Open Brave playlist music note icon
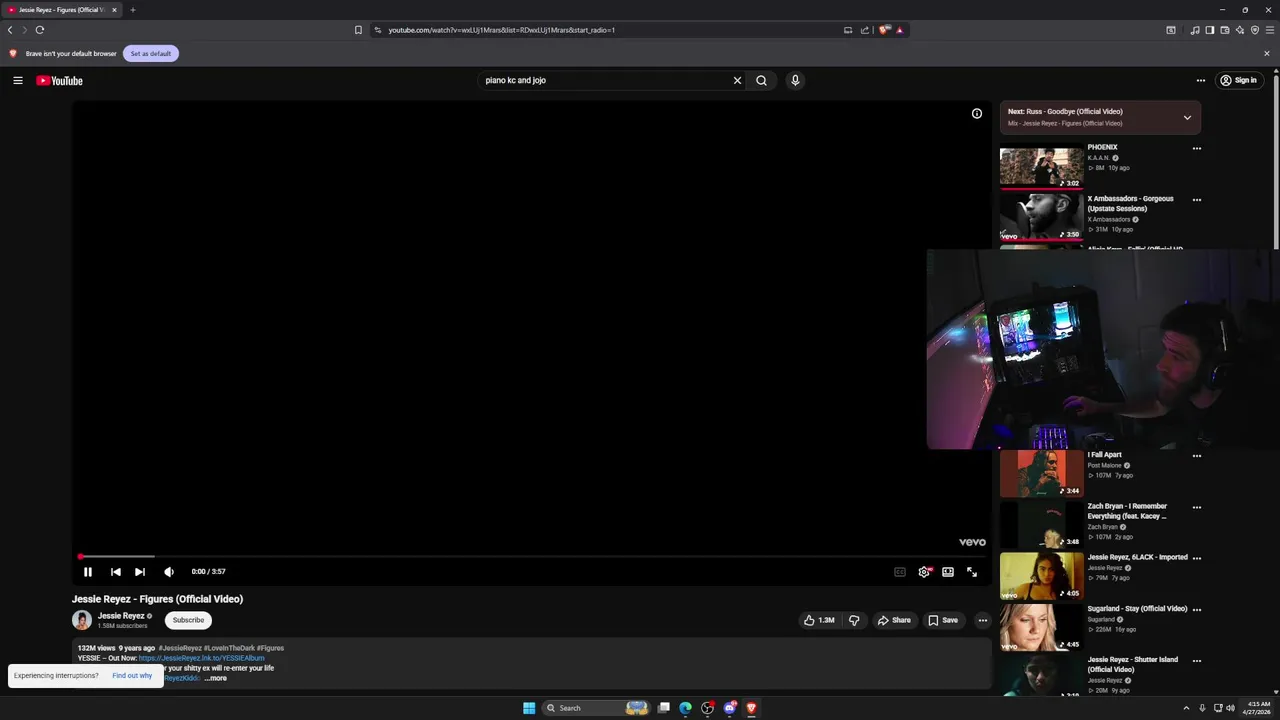Image resolution: width=1280 pixels, height=720 pixels. pyautogui.click(x=1195, y=30)
